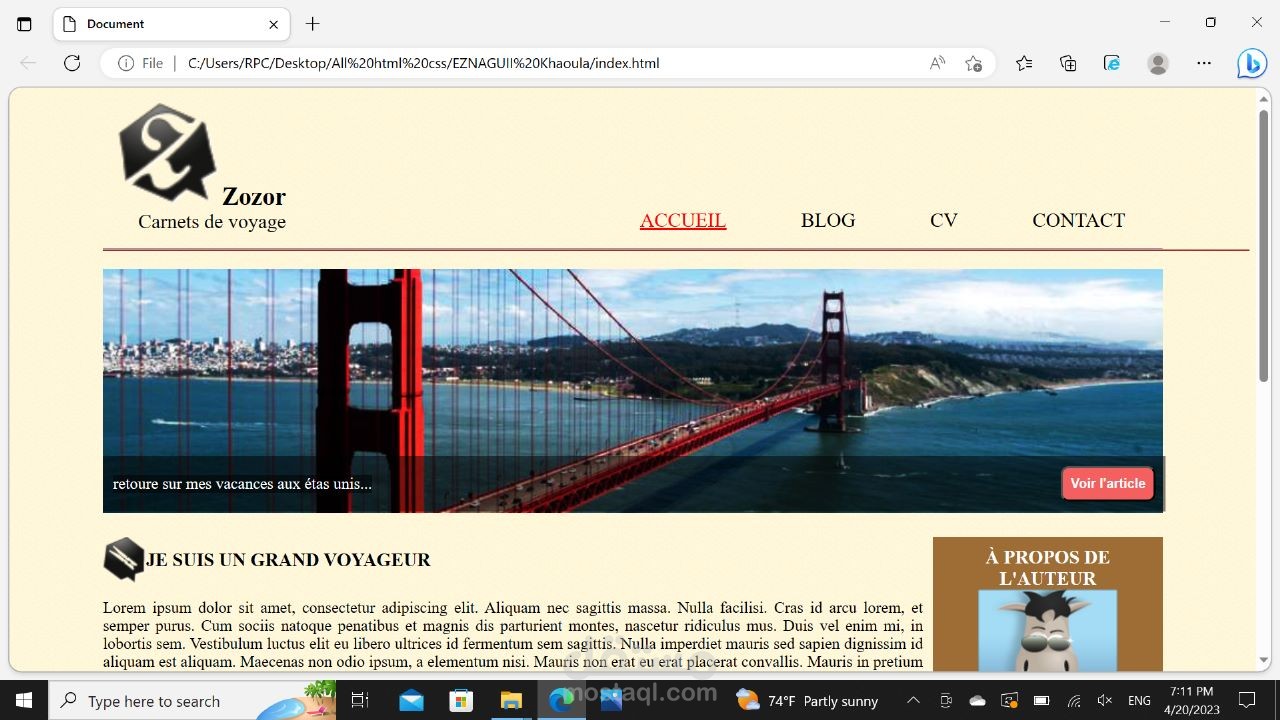Click the JE SUIS UN GRAND VOYAGEUR heading

(288, 560)
